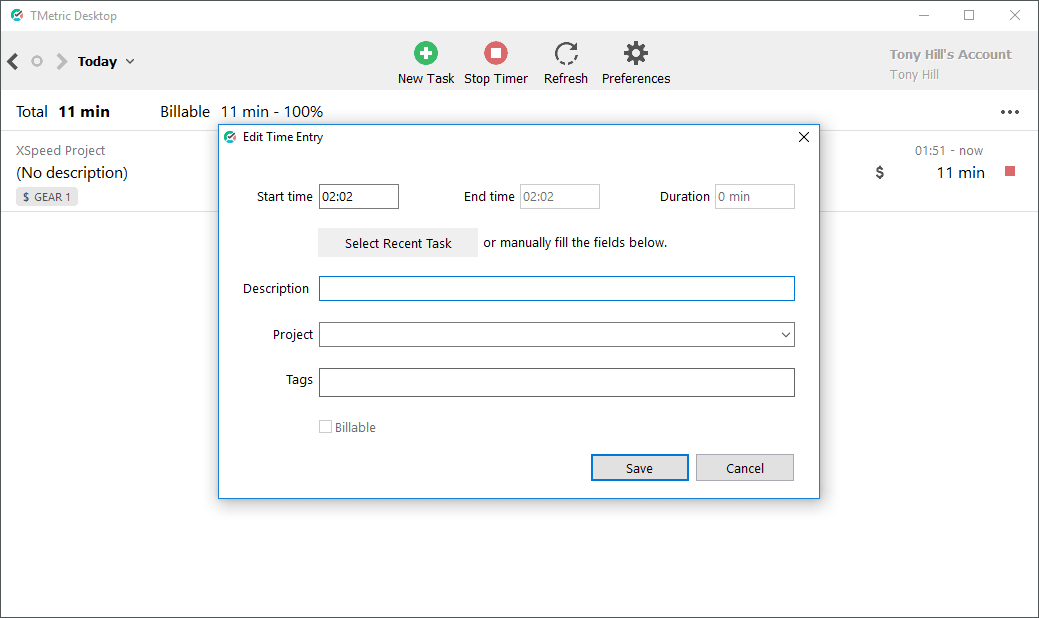Viewport: 1039px width, 618px height.
Task: Open the Today date dropdown
Action: pyautogui.click(x=106, y=61)
